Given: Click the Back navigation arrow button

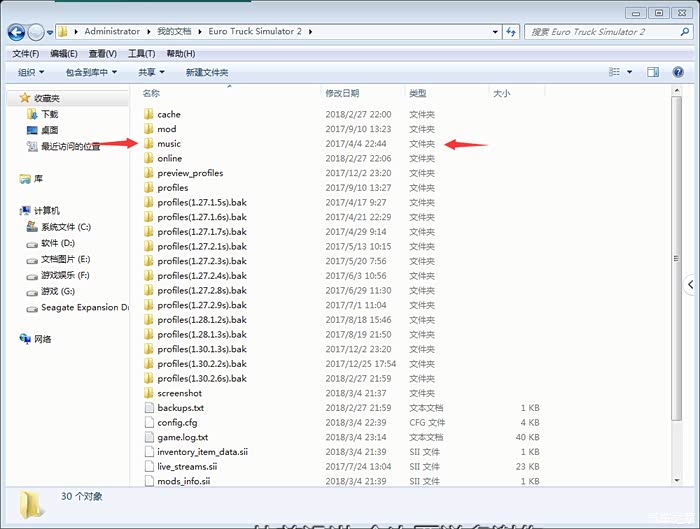Looking at the screenshot, I should tap(17, 32).
